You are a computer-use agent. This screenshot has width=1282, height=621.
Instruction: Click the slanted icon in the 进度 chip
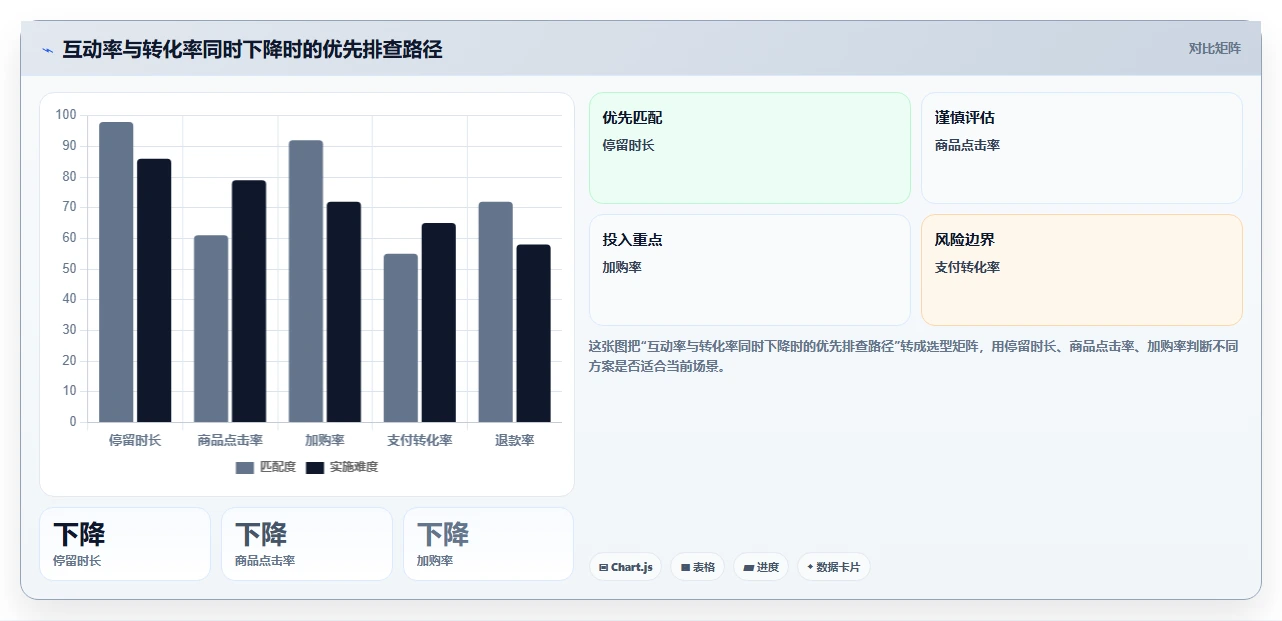748,567
